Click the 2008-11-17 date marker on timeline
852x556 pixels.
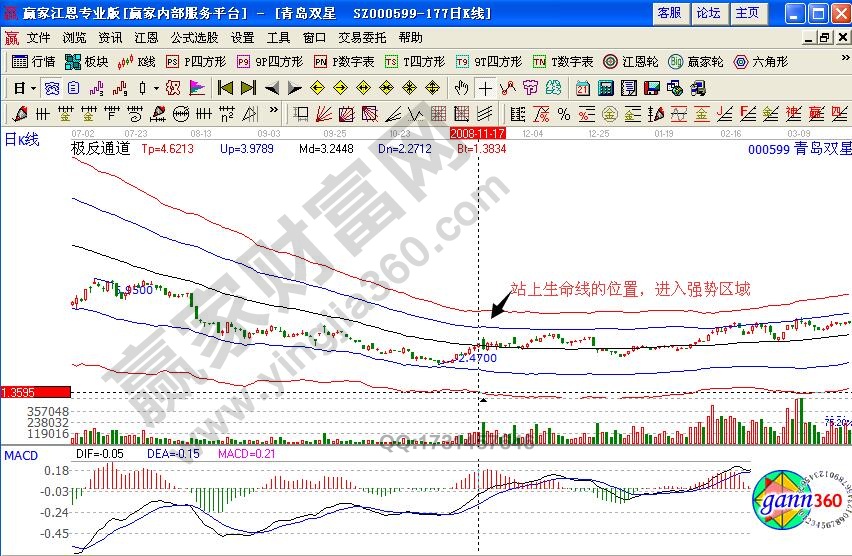[x=478, y=132]
